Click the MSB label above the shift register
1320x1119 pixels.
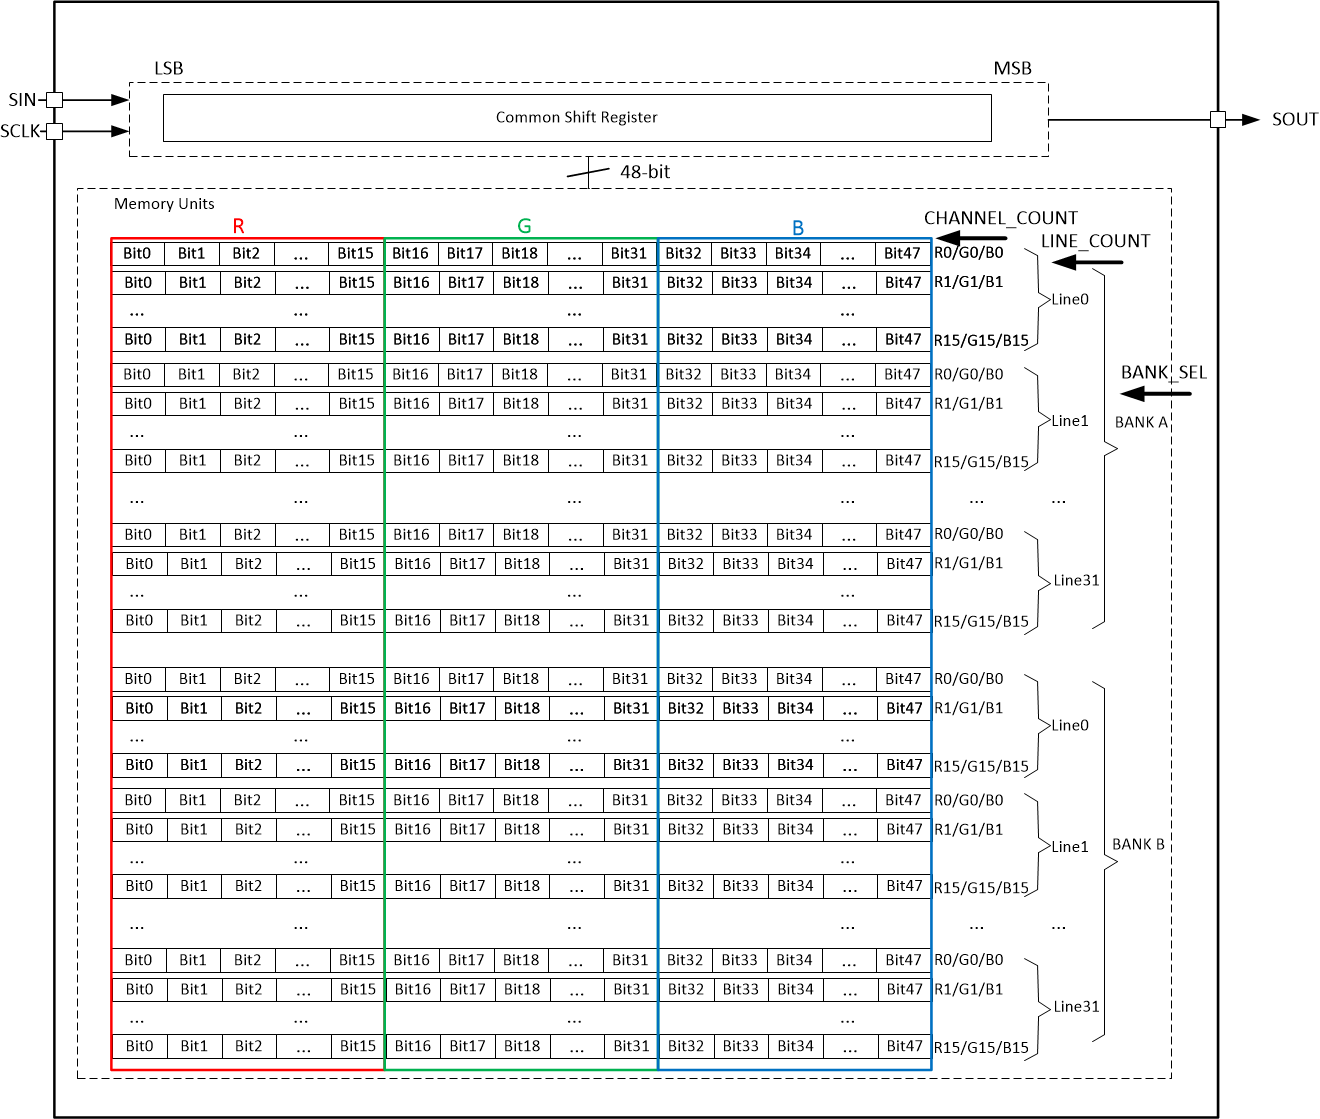pyautogui.click(x=1012, y=68)
